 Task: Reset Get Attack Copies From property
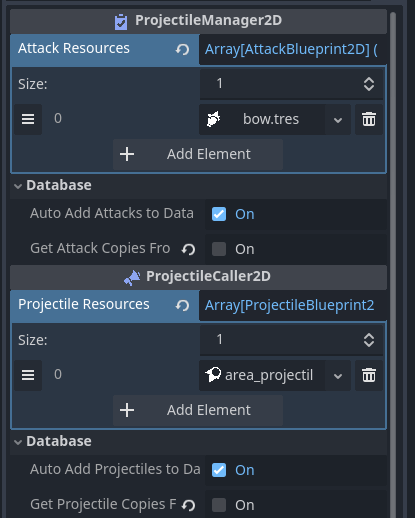188,249
